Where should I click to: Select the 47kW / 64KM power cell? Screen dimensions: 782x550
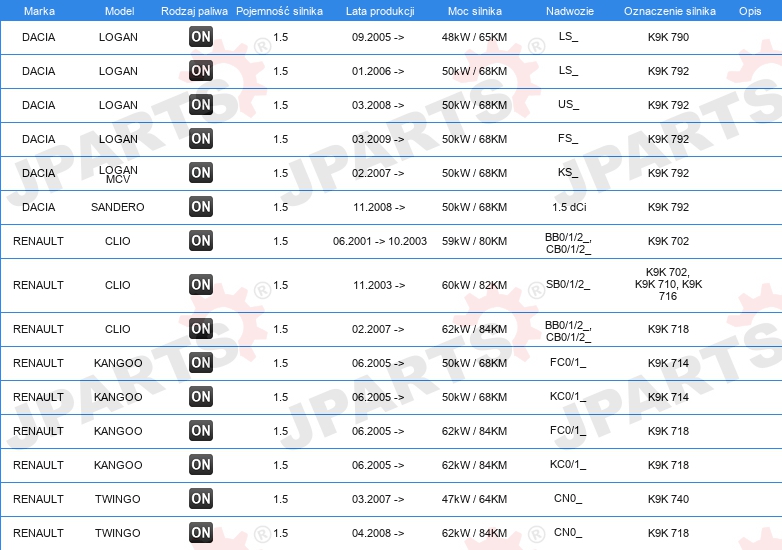pyautogui.click(x=474, y=499)
